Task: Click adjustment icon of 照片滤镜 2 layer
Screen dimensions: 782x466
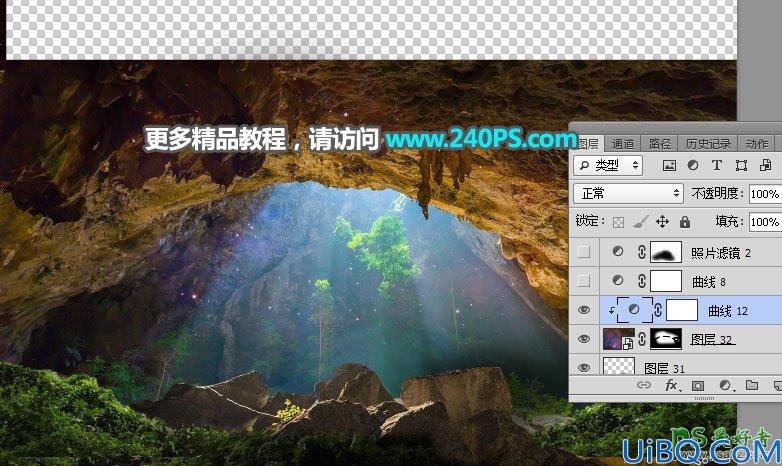Action: (x=617, y=252)
